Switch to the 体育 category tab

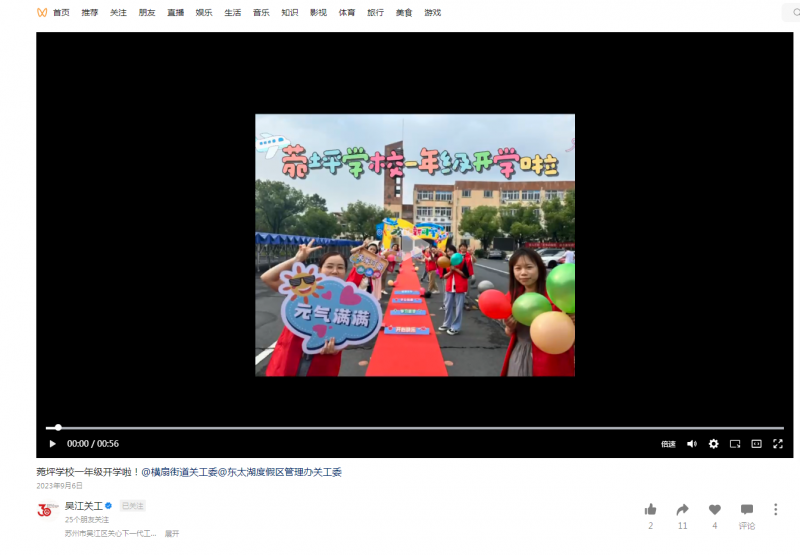pos(347,12)
